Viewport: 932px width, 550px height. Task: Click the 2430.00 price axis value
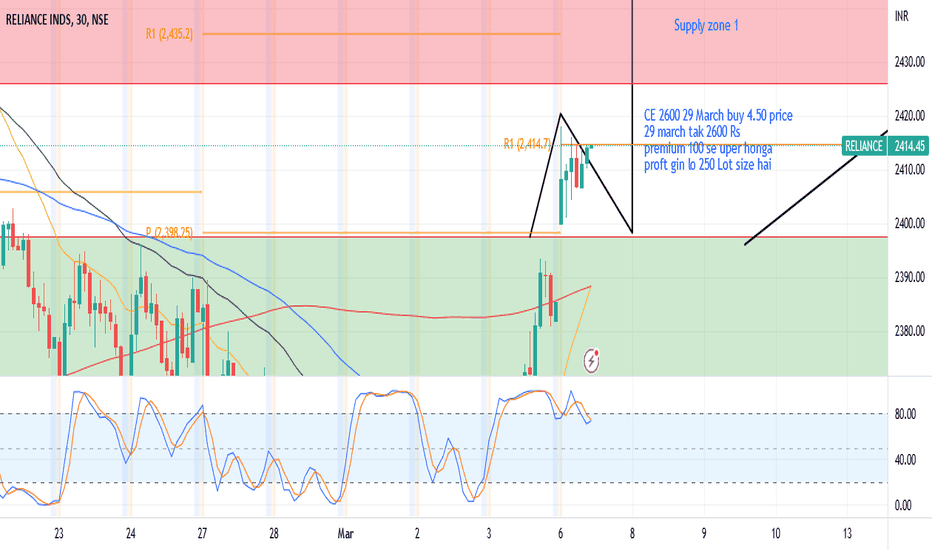point(909,62)
